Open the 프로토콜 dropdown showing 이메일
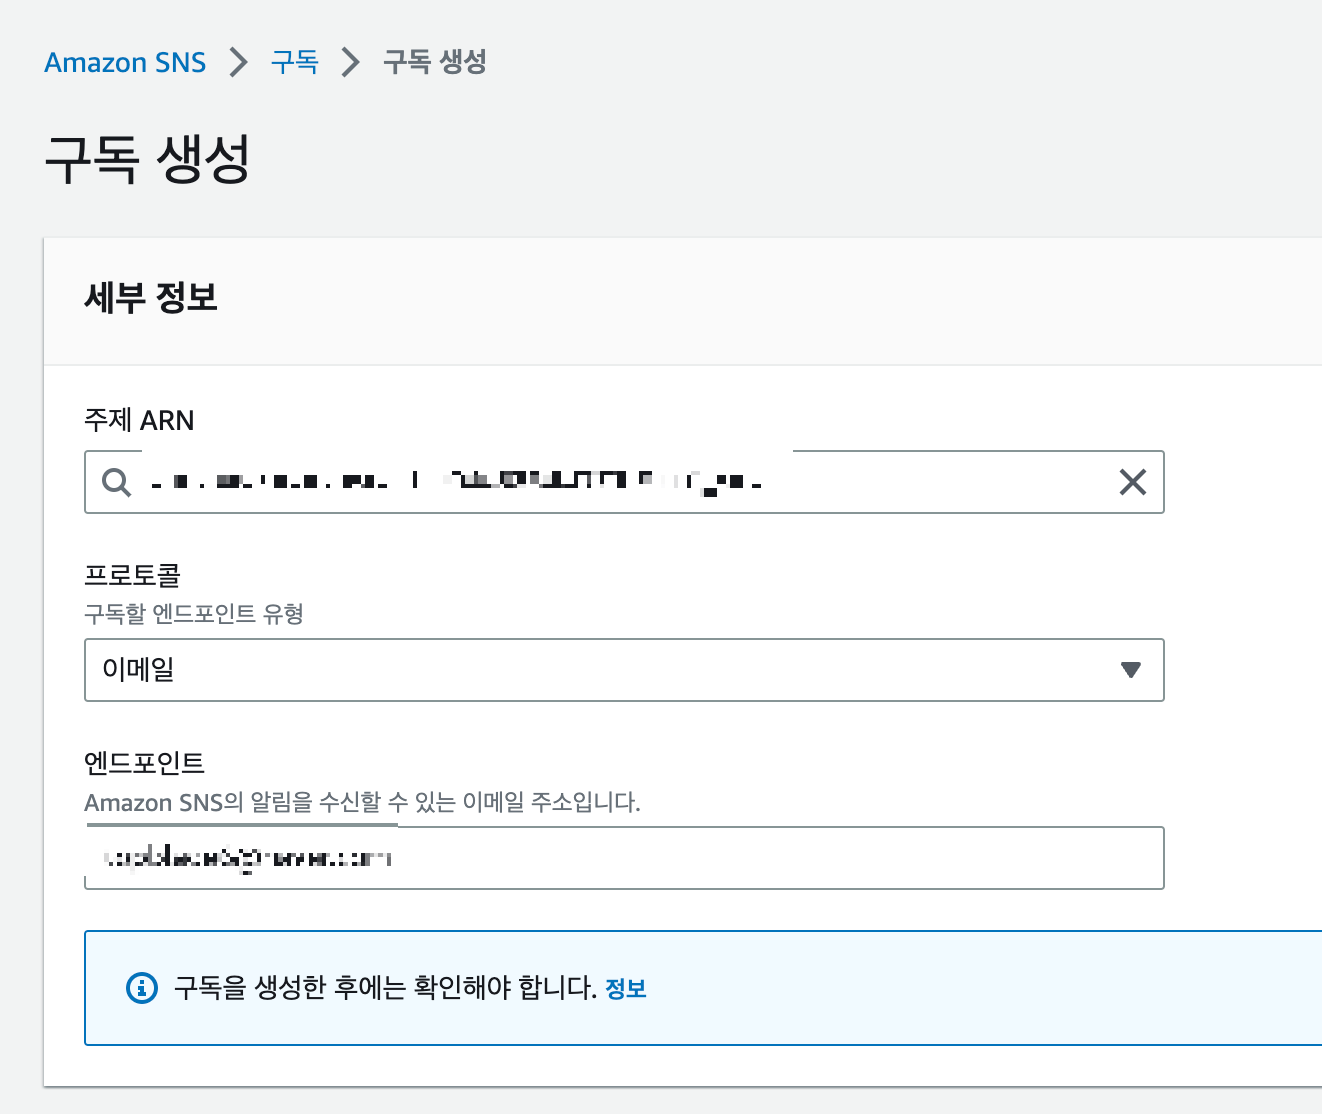This screenshot has height=1114, width=1322. (x=624, y=670)
